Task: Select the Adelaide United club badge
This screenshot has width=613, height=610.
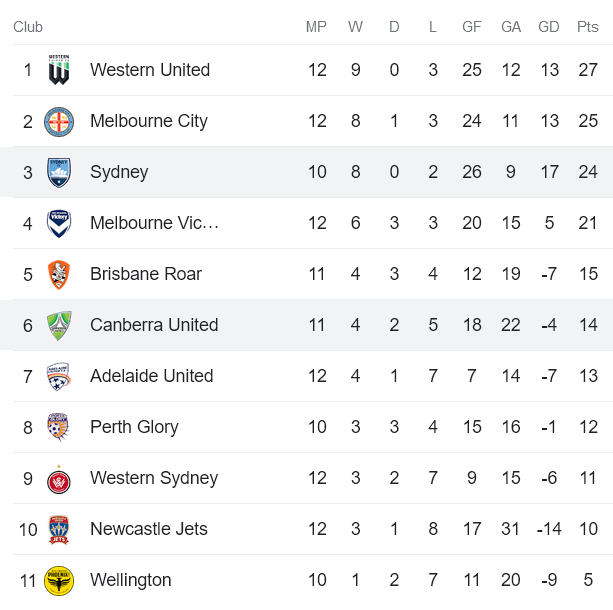Action: tap(59, 376)
